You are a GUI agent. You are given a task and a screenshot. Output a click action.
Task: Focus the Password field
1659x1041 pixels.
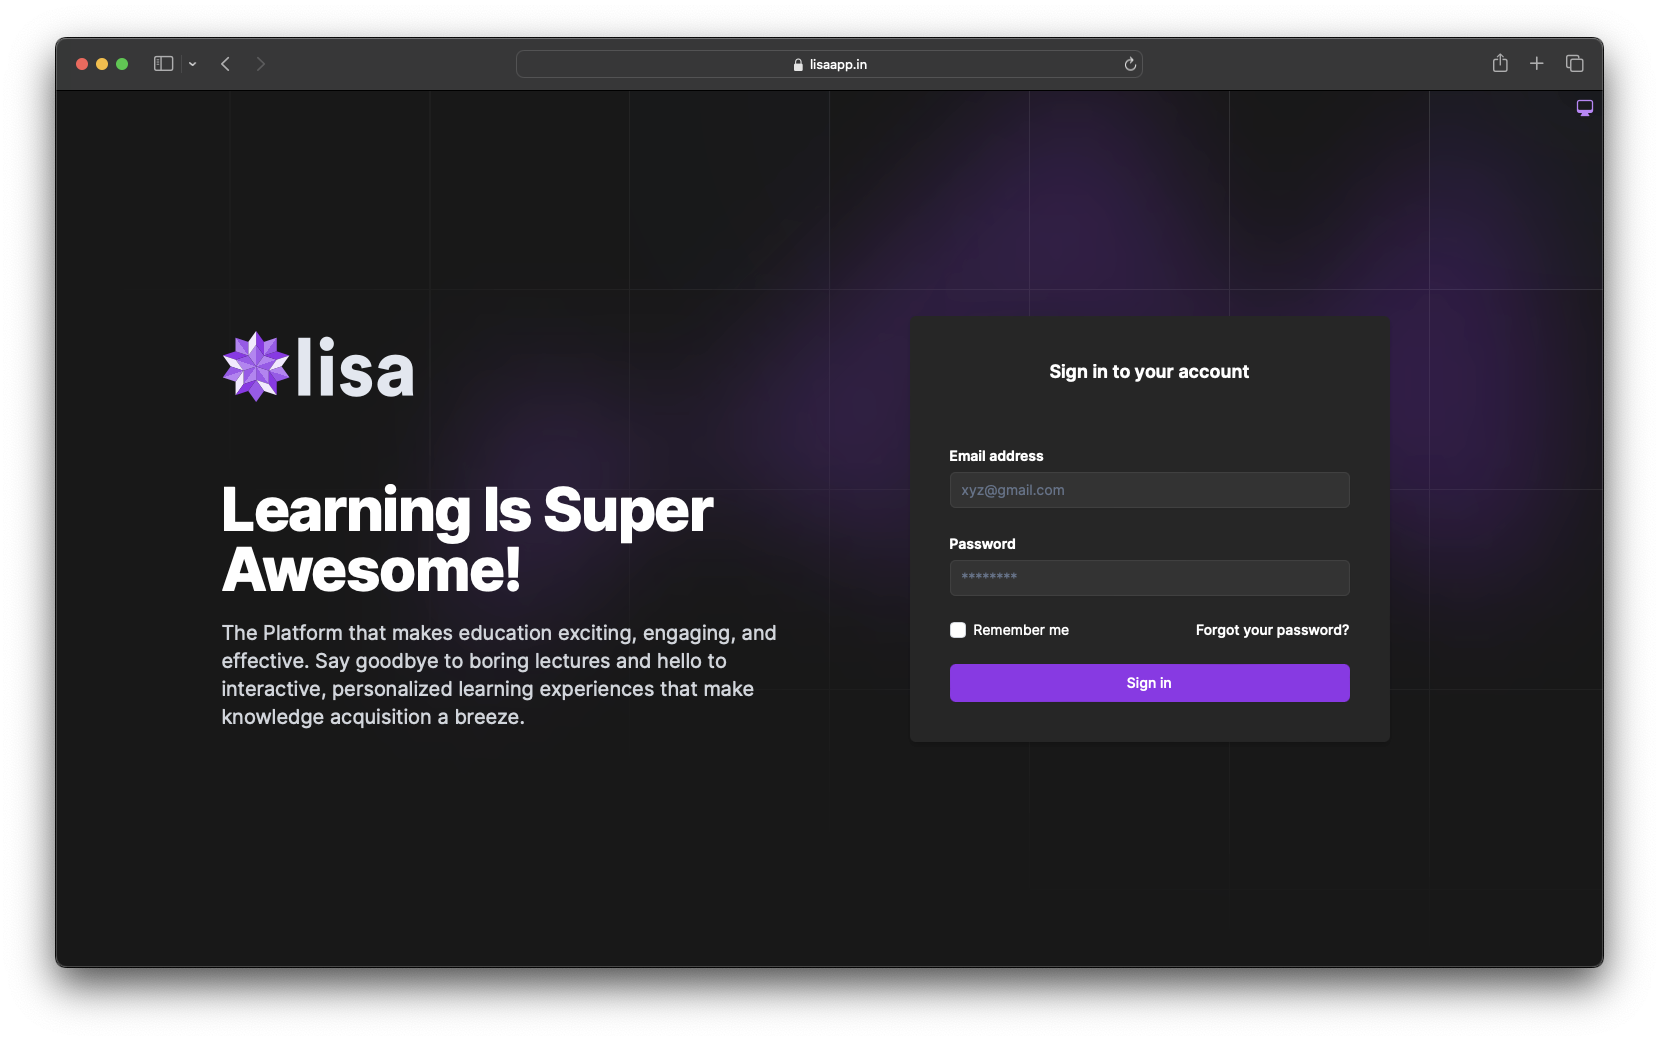pos(1149,578)
